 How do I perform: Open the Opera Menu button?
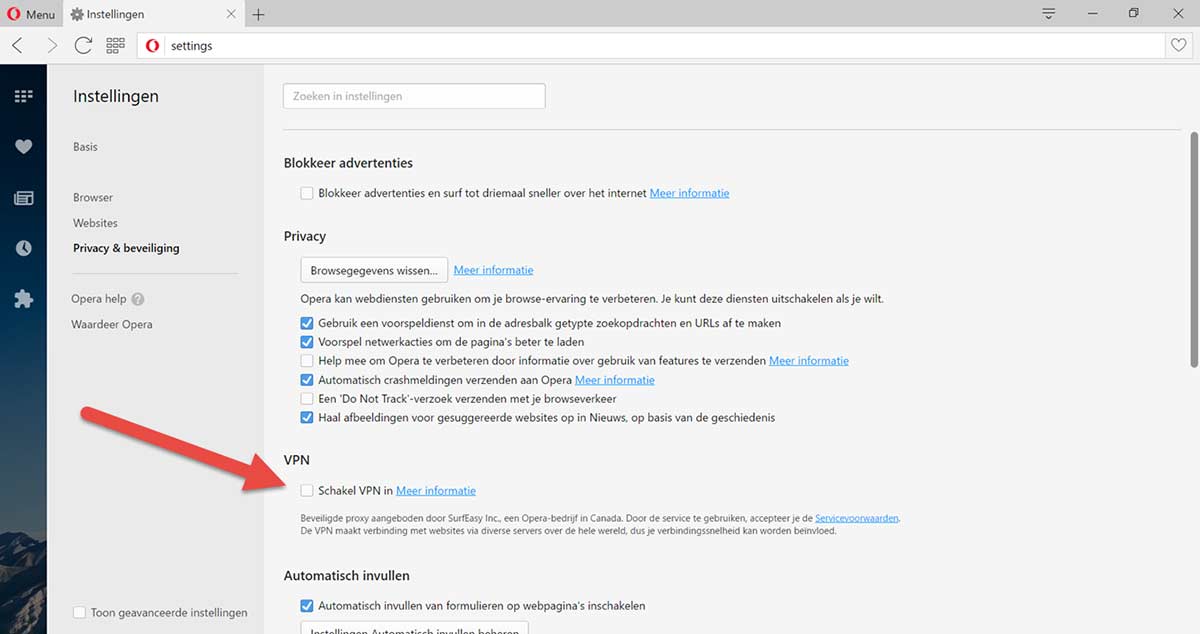31,14
